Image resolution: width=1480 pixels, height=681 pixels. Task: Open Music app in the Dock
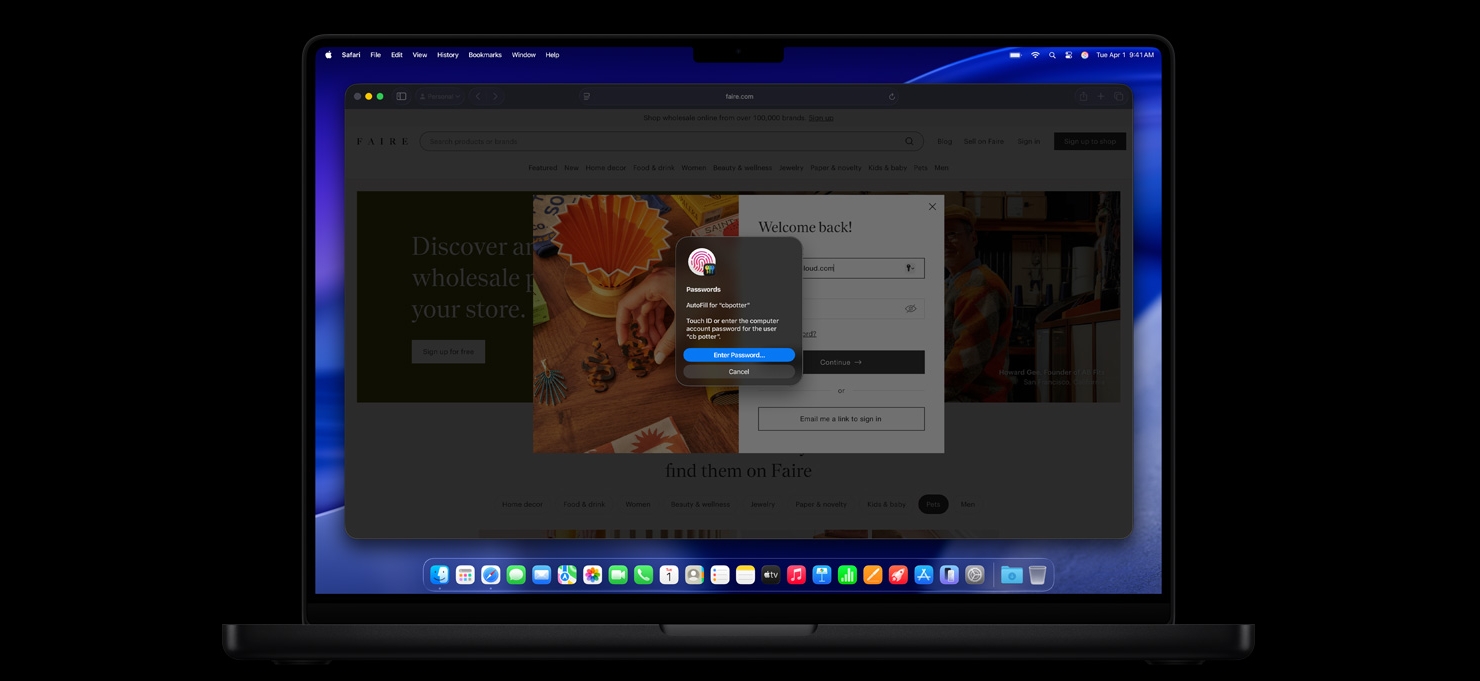coord(796,575)
